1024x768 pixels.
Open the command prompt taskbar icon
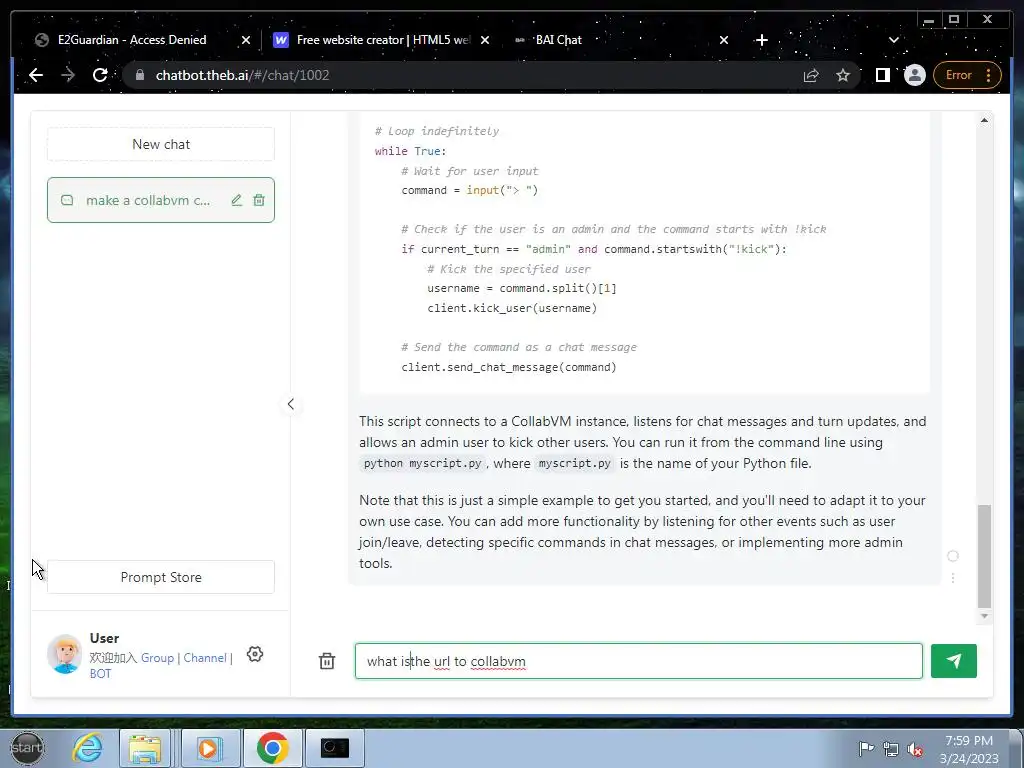tap(334, 748)
